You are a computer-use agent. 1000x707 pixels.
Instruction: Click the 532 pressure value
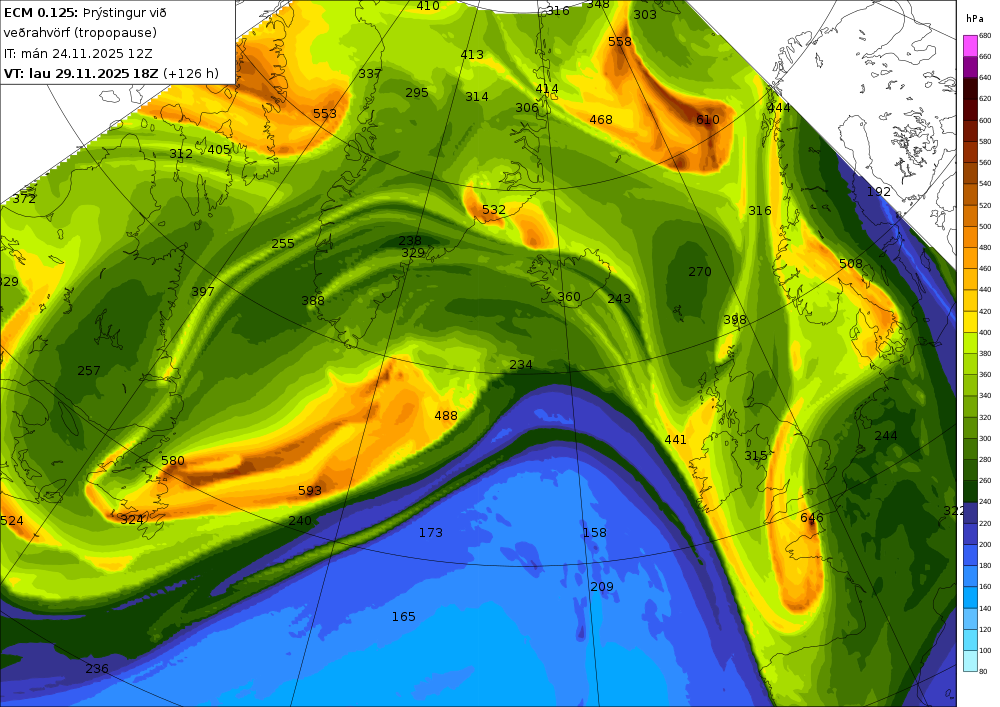point(494,210)
